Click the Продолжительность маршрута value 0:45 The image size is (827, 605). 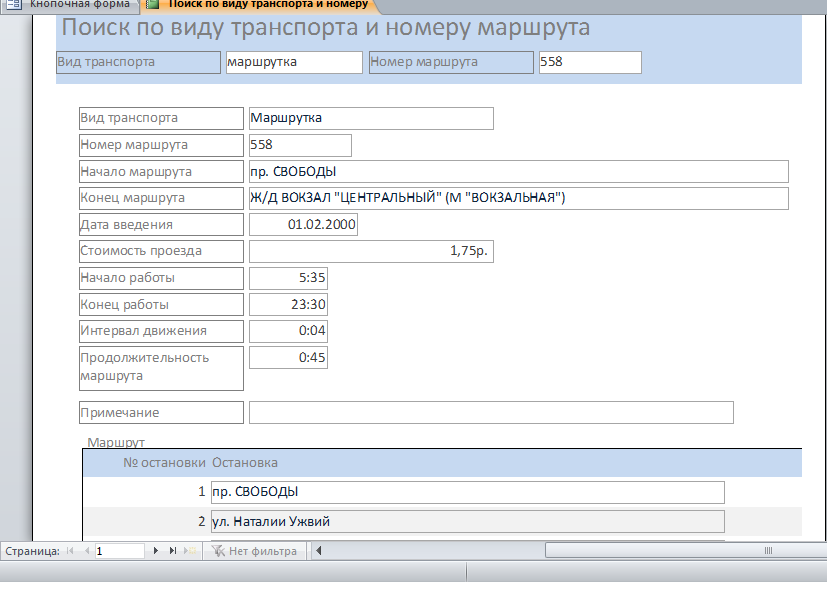(289, 358)
